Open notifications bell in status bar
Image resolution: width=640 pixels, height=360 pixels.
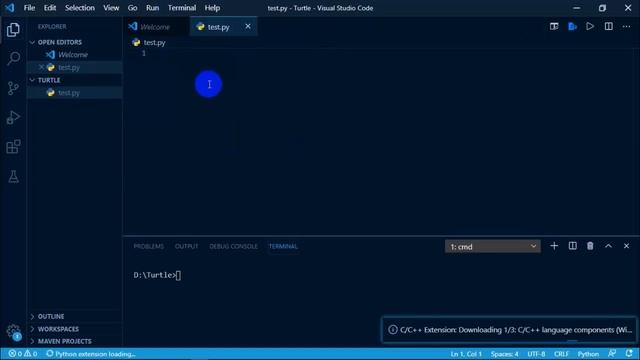point(629,353)
